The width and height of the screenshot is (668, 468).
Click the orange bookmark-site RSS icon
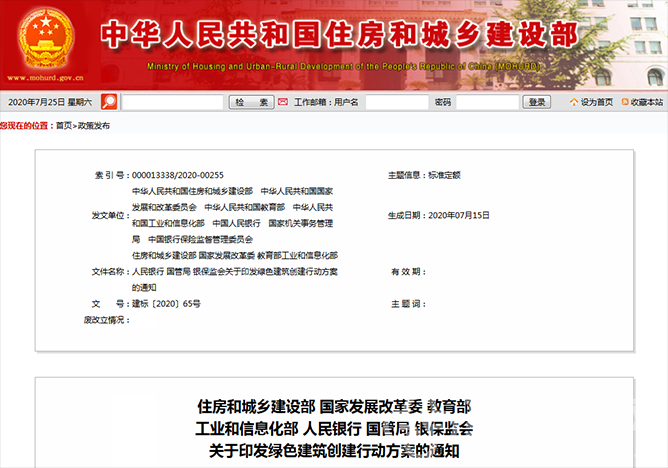coord(625,102)
